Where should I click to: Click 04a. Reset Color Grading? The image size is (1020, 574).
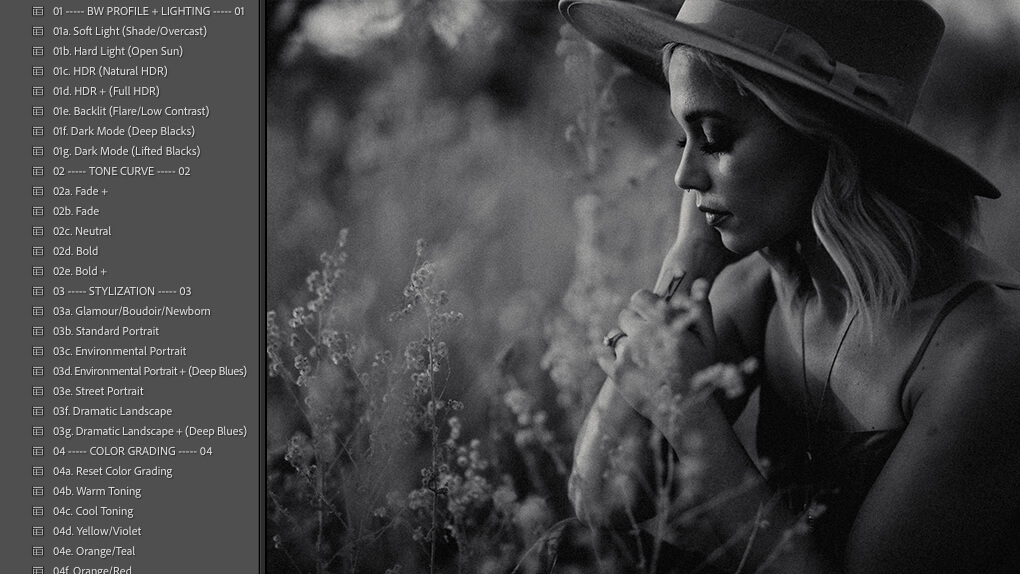pyautogui.click(x=112, y=471)
